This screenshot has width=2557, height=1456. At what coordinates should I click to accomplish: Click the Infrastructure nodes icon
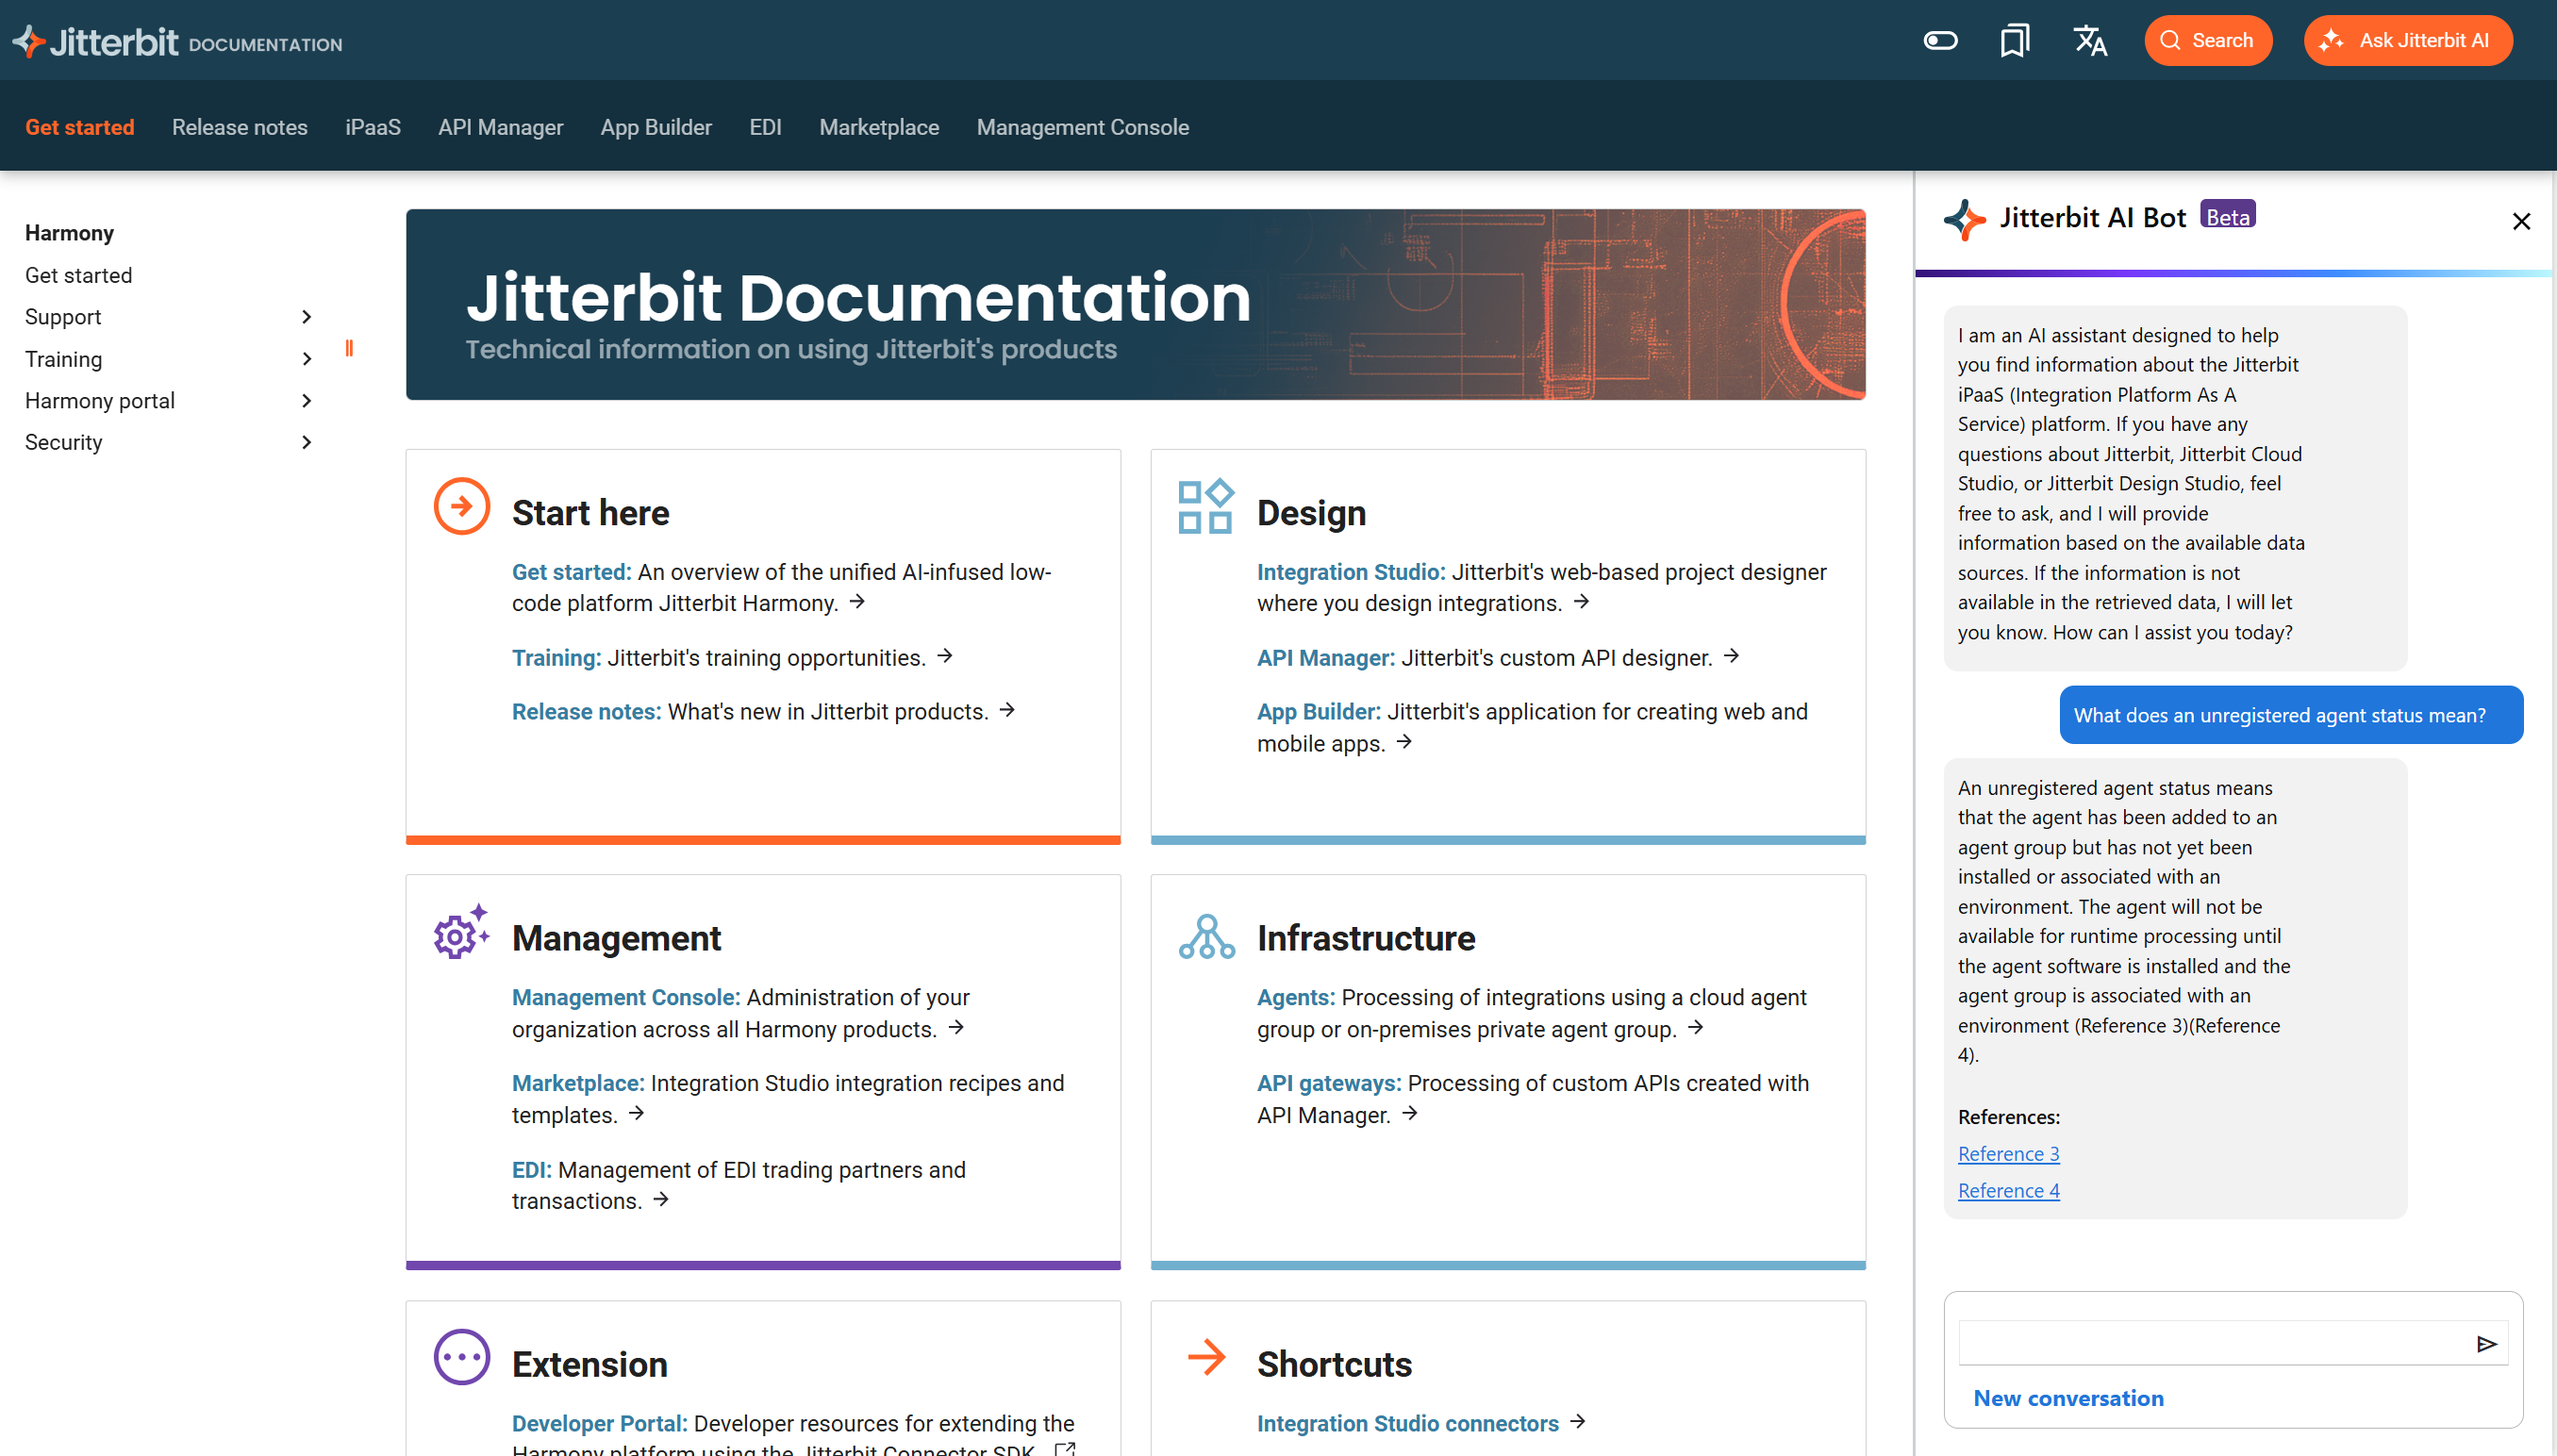pyautogui.click(x=1206, y=937)
